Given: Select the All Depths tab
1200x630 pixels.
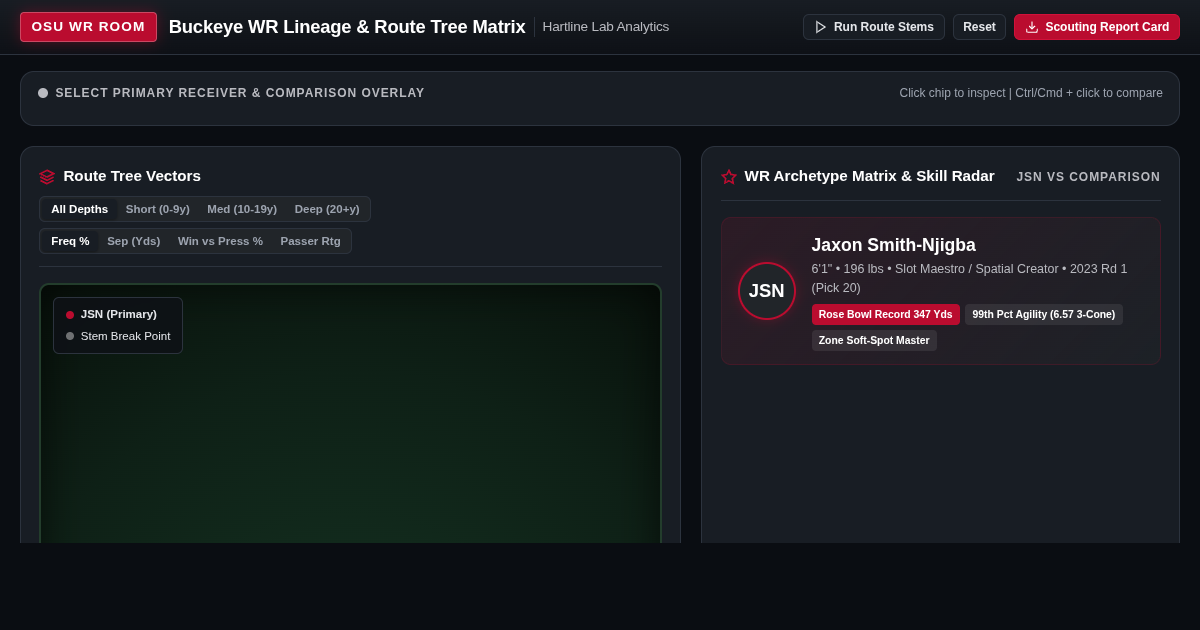Looking at the screenshot, I should point(79,209).
